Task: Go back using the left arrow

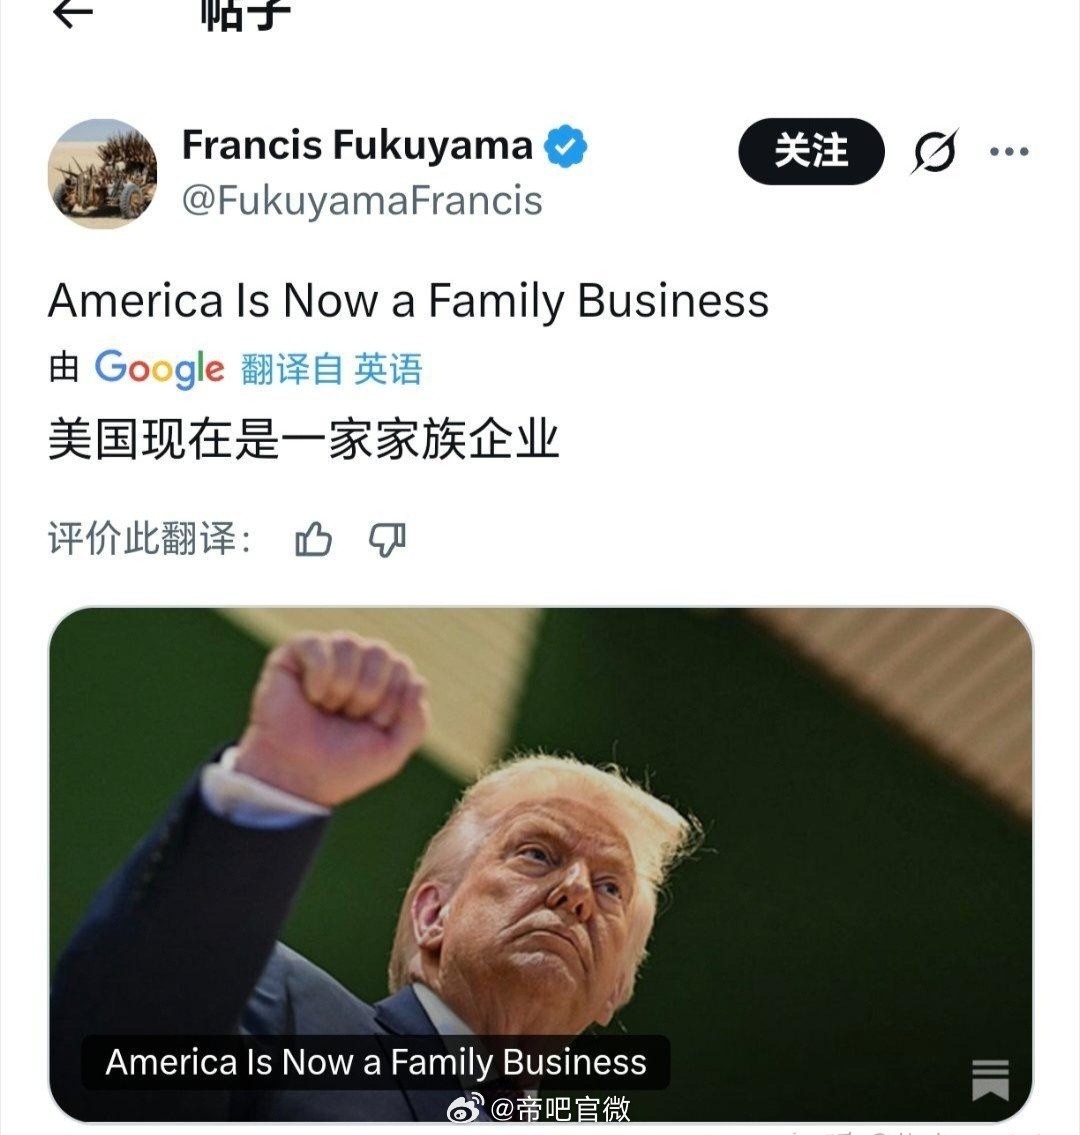Action: [73, 12]
